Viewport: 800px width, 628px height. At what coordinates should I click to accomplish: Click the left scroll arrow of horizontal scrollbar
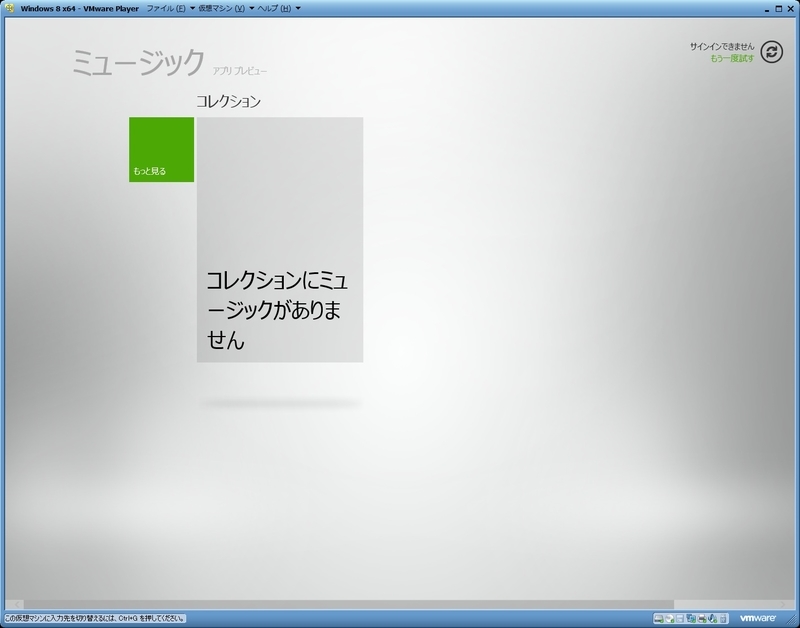point(16,605)
